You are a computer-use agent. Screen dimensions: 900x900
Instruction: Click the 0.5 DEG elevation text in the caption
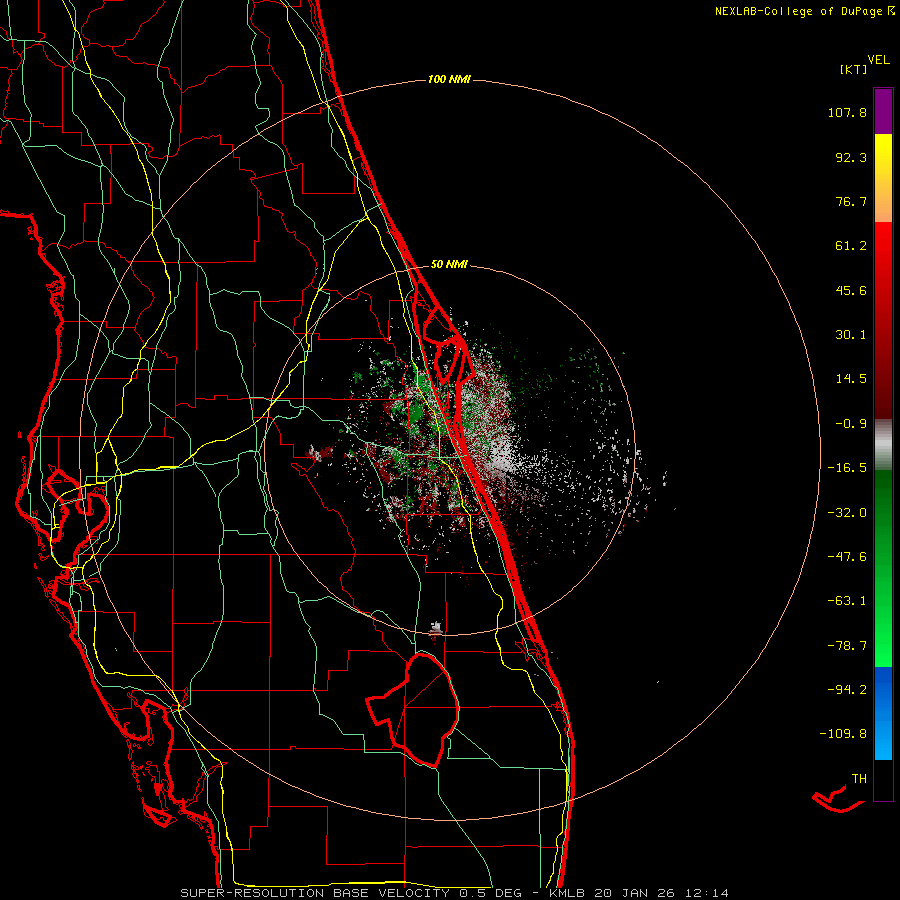490,893
